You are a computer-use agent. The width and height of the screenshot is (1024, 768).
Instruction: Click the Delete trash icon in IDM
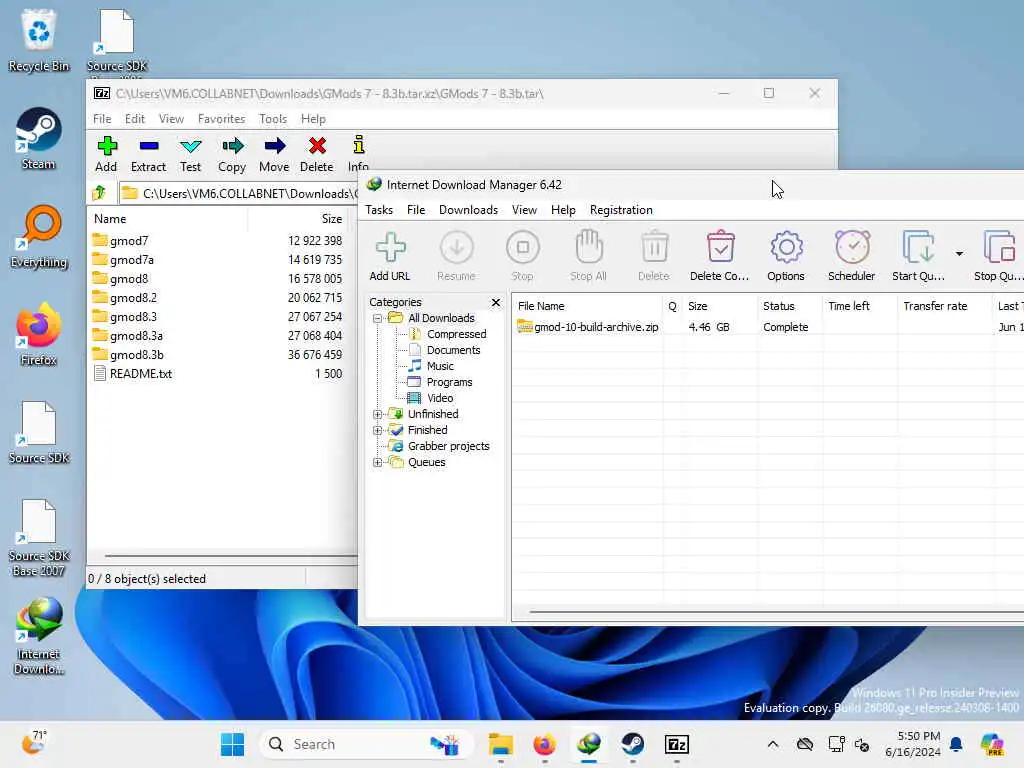pos(654,248)
